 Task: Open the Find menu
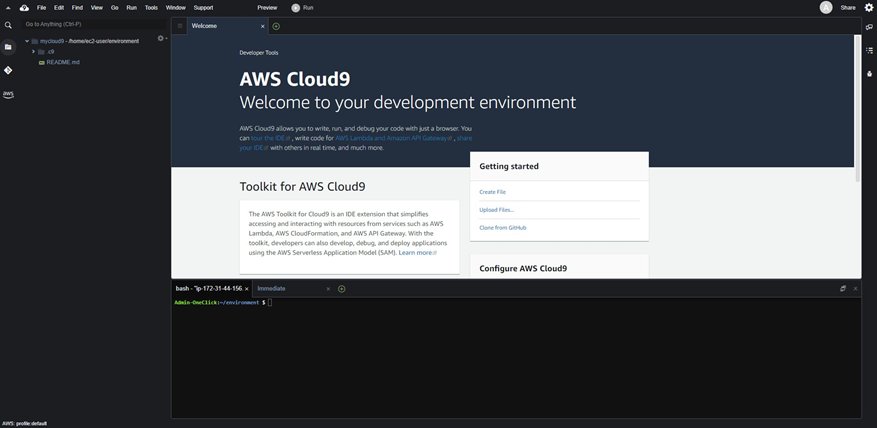click(77, 8)
